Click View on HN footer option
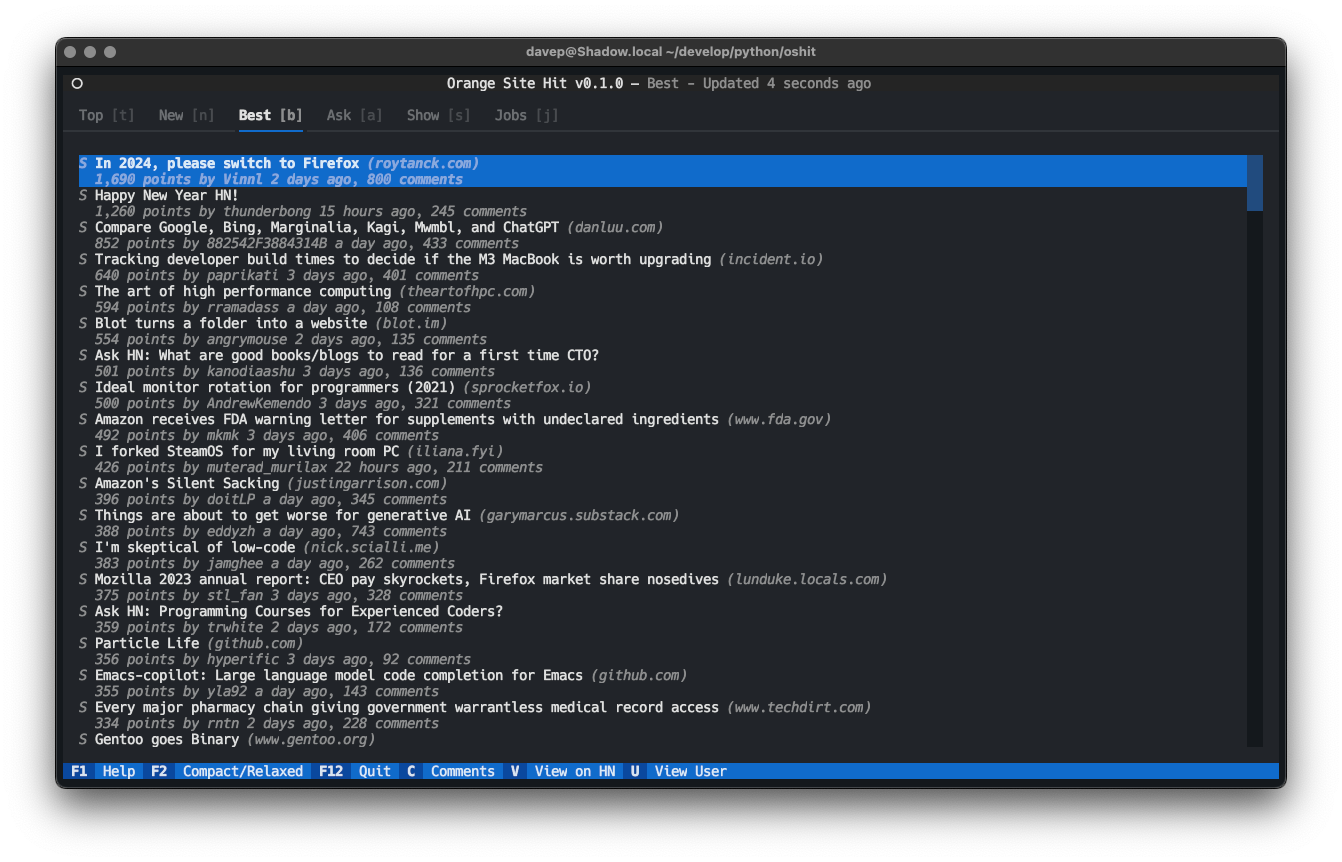The width and height of the screenshot is (1342, 862). (x=574, y=771)
